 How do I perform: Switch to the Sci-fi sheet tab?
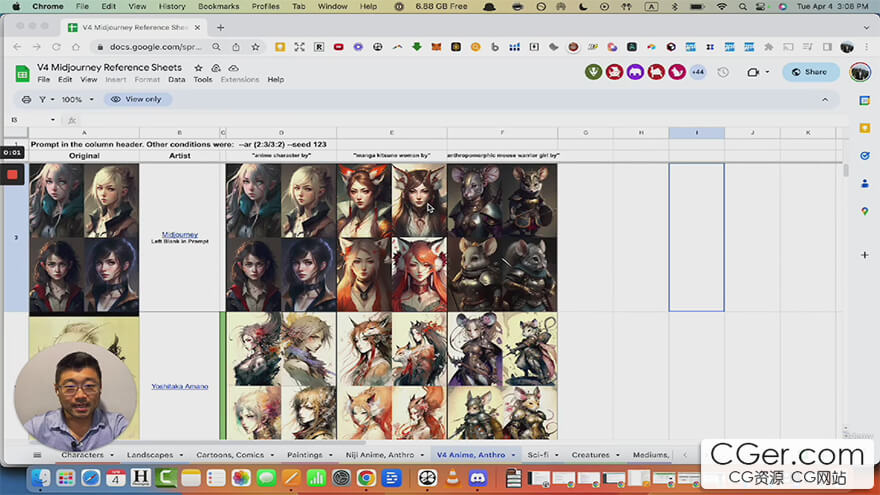point(538,455)
